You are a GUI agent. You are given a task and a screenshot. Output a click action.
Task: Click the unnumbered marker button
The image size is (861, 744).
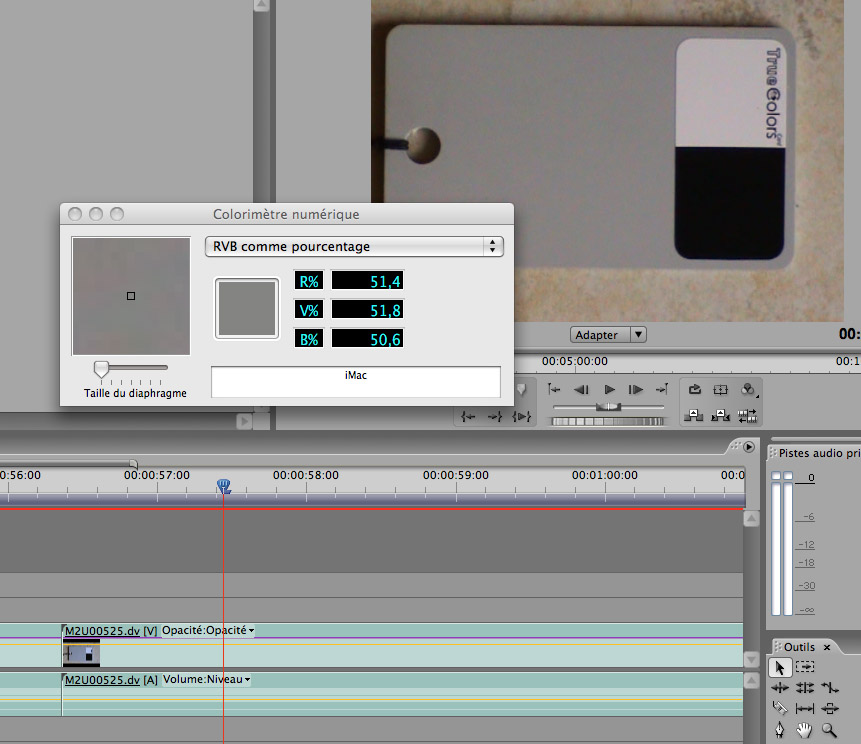521,389
